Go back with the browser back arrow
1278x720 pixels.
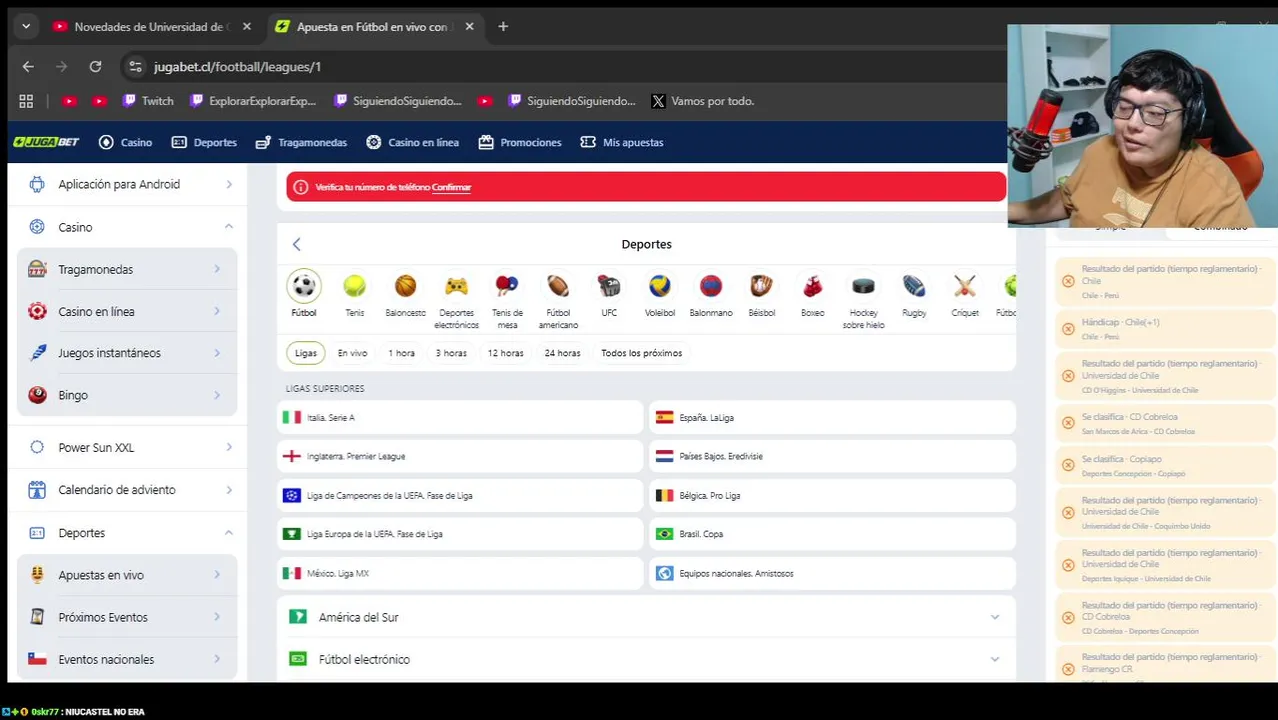pyautogui.click(x=28, y=66)
